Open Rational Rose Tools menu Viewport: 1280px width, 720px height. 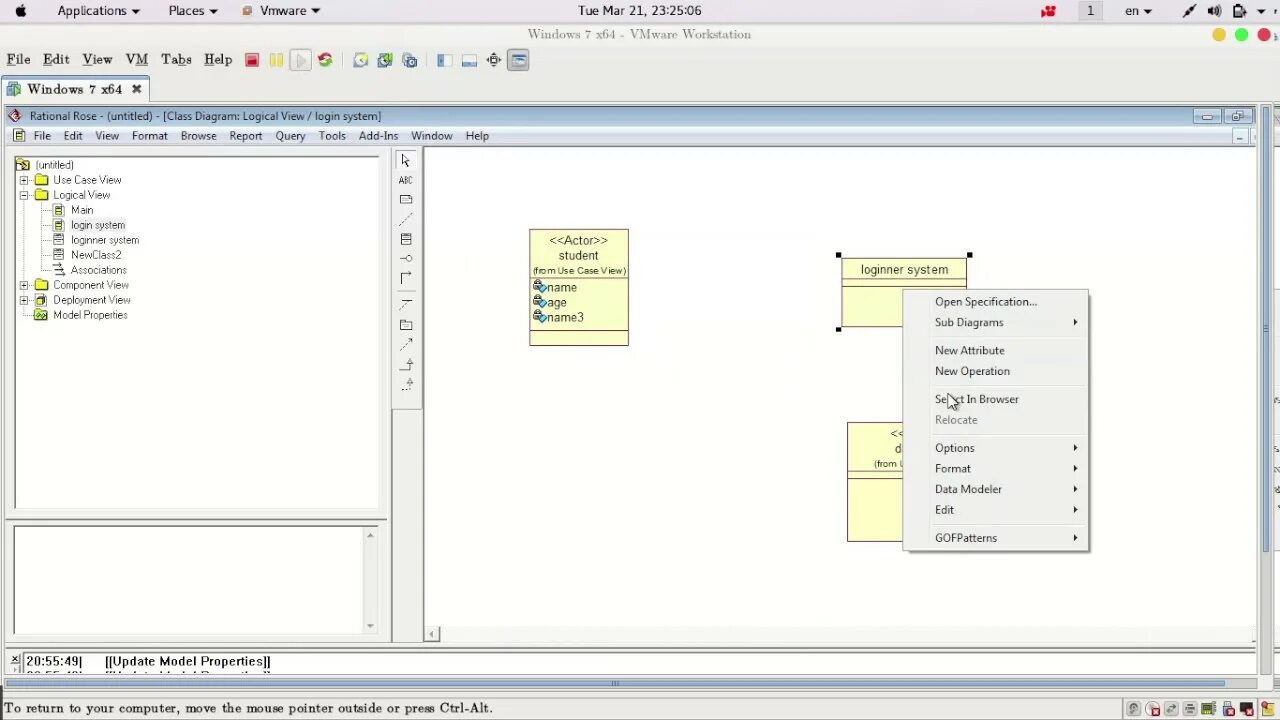(x=332, y=136)
